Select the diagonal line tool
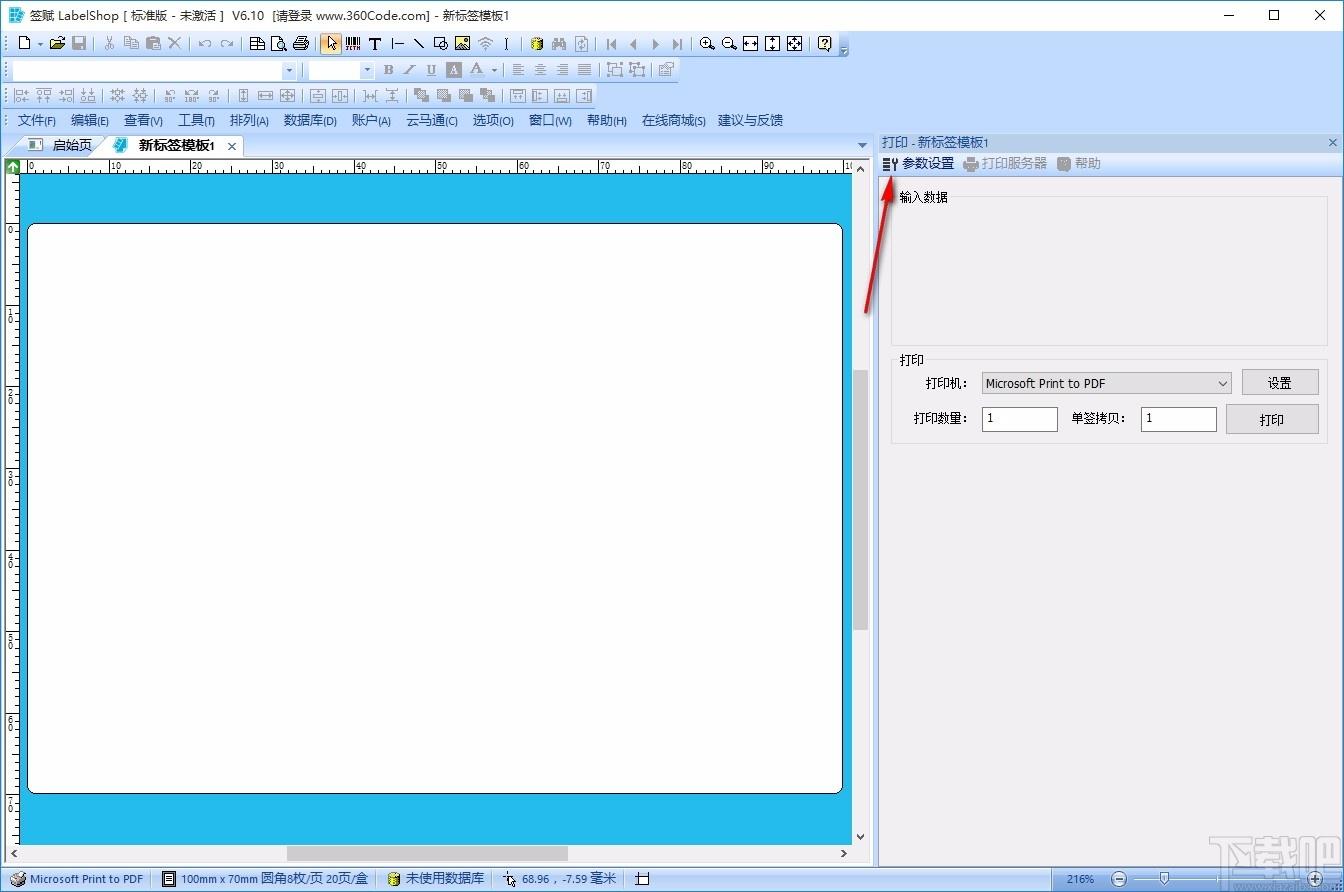The height and width of the screenshot is (892, 1344). (418, 43)
